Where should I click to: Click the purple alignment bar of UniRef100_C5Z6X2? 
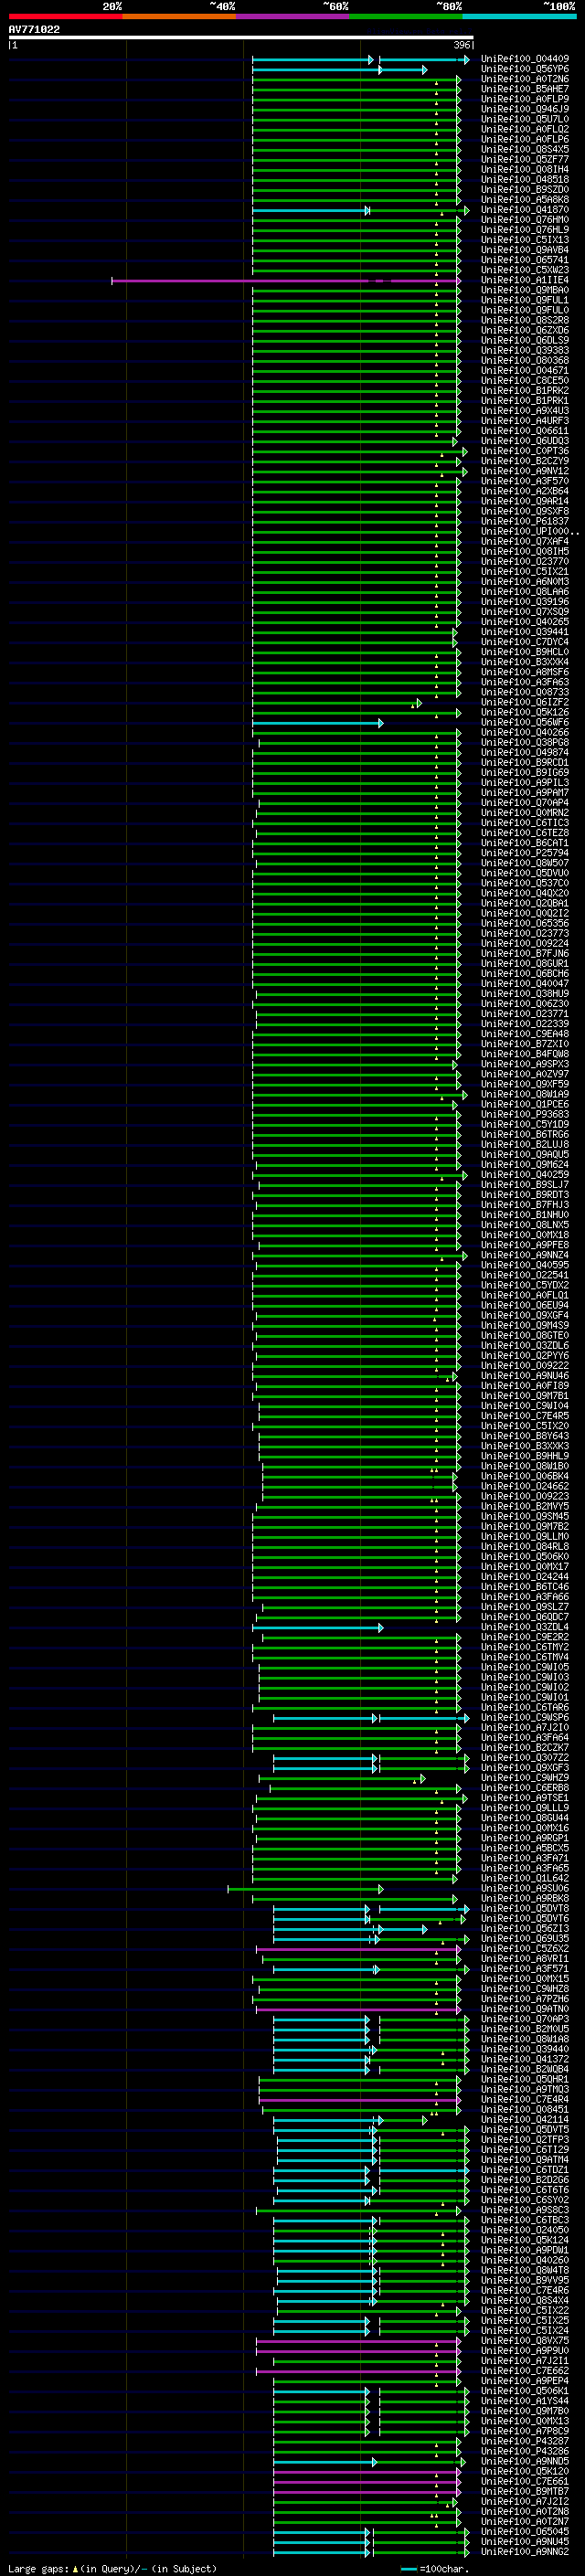pyautogui.click(x=358, y=1948)
